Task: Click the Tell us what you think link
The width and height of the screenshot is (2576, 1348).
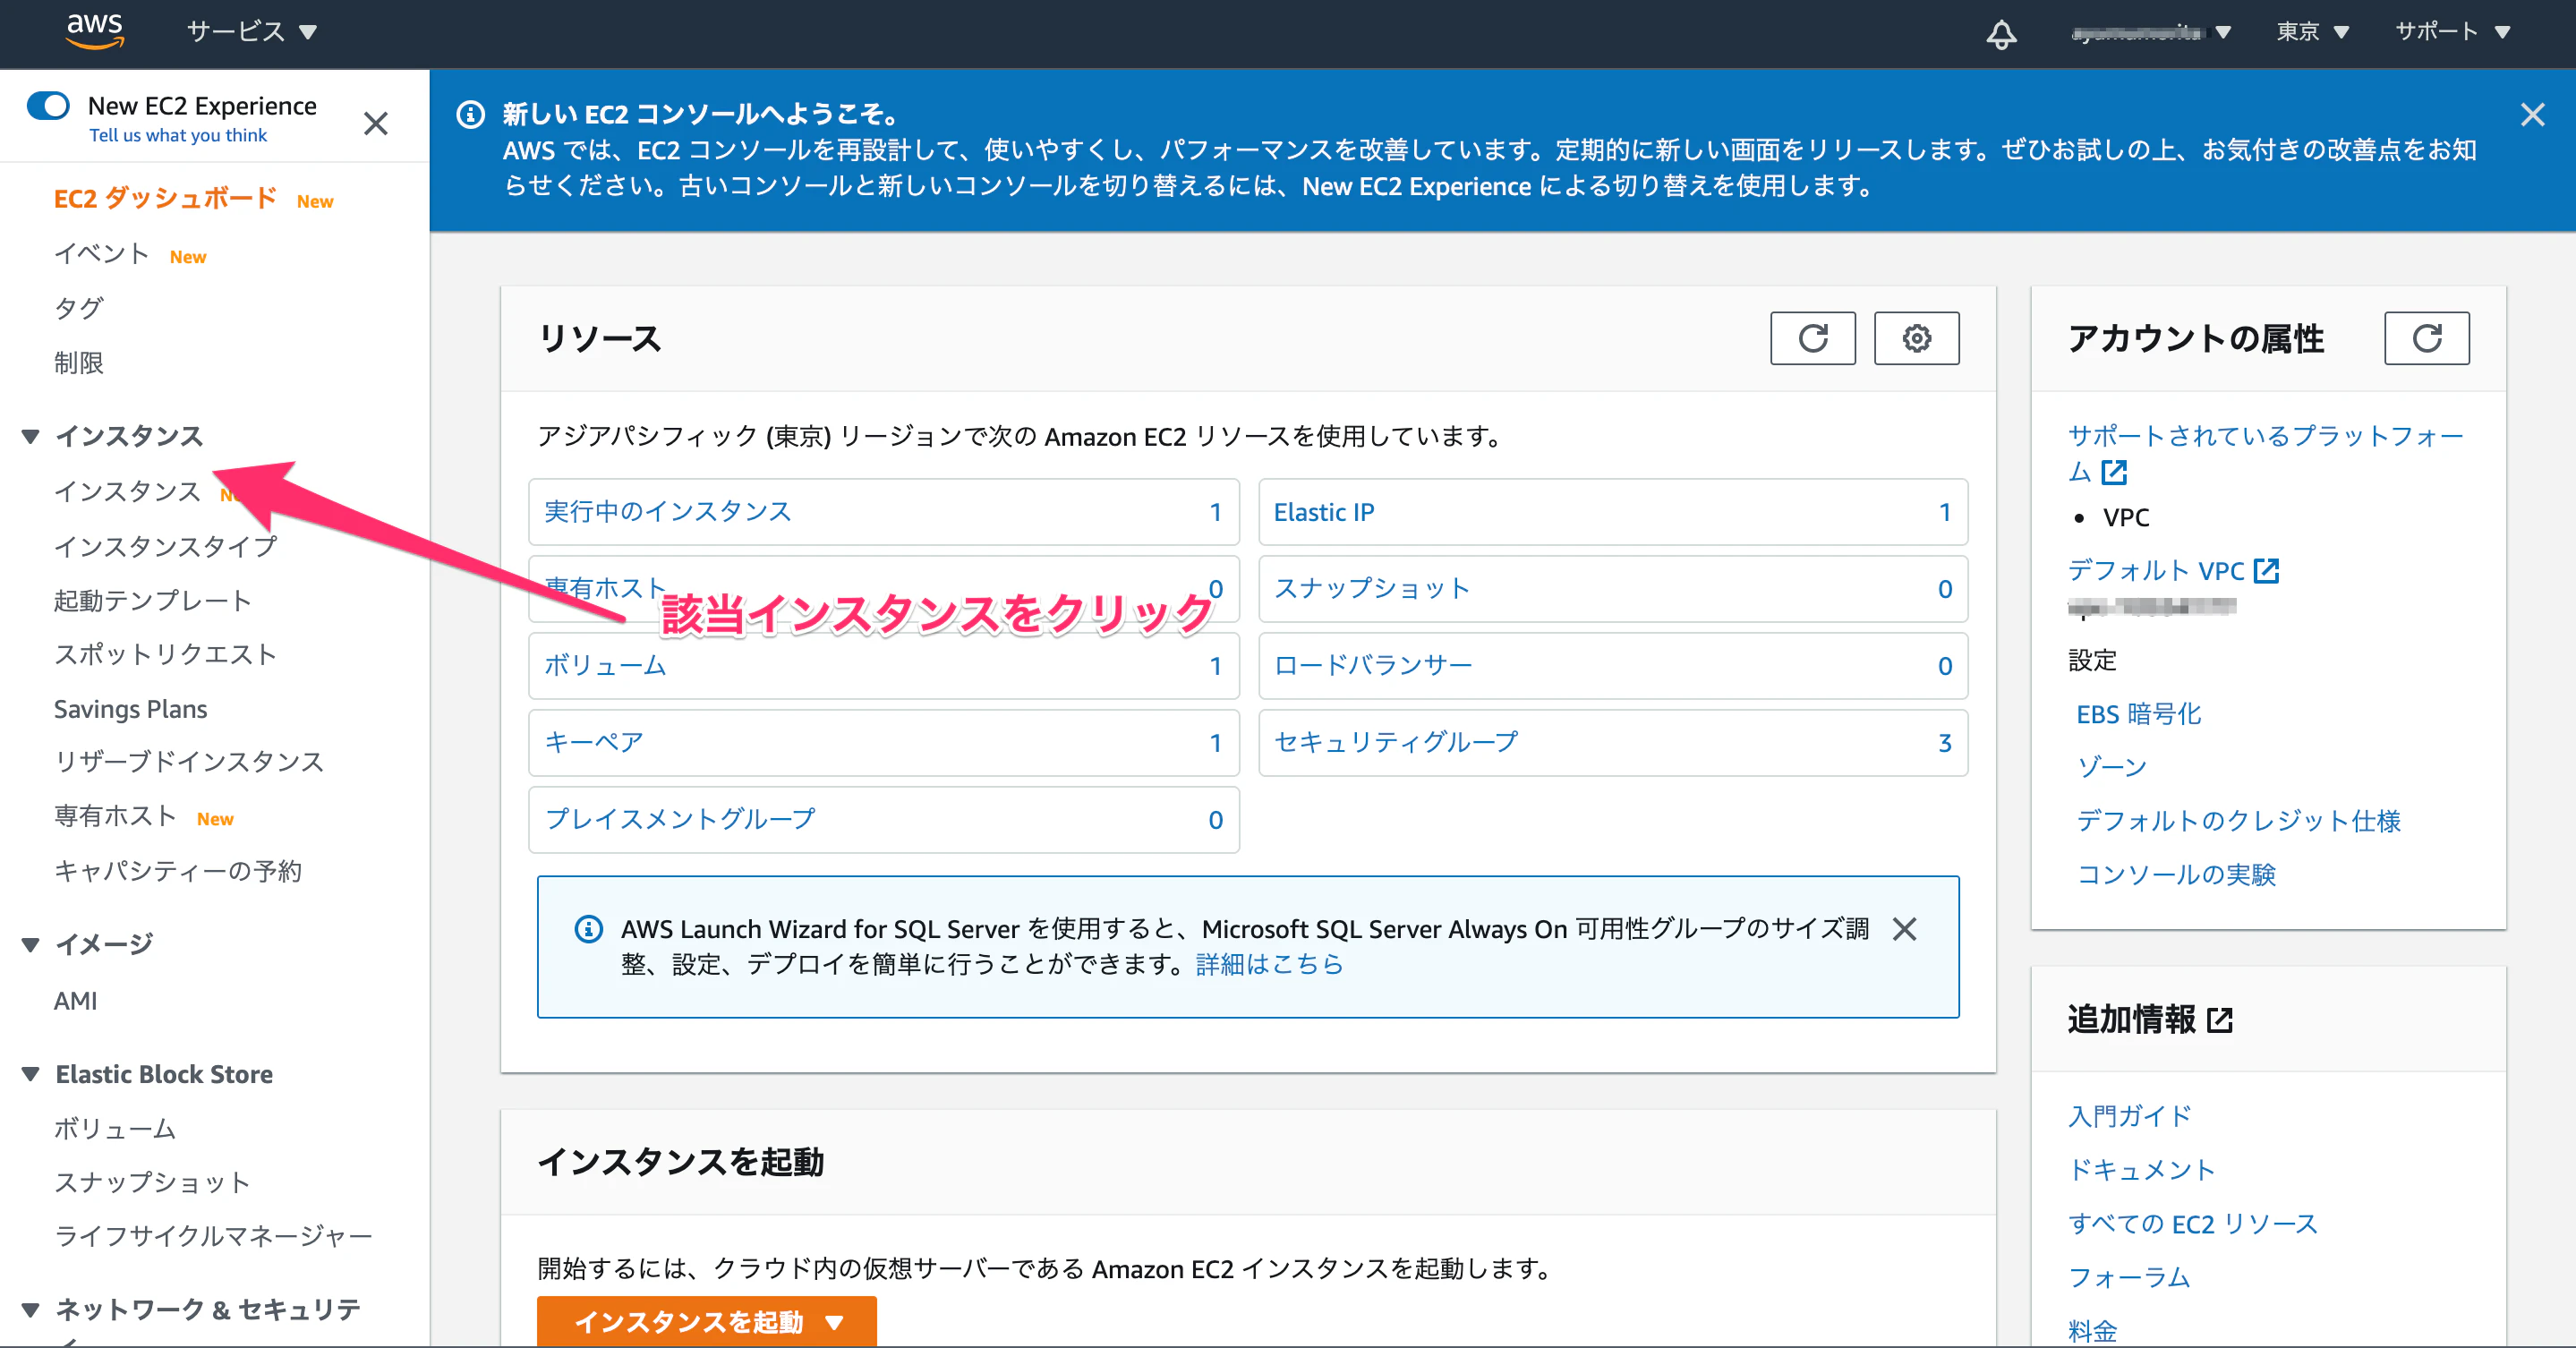Action: click(178, 135)
